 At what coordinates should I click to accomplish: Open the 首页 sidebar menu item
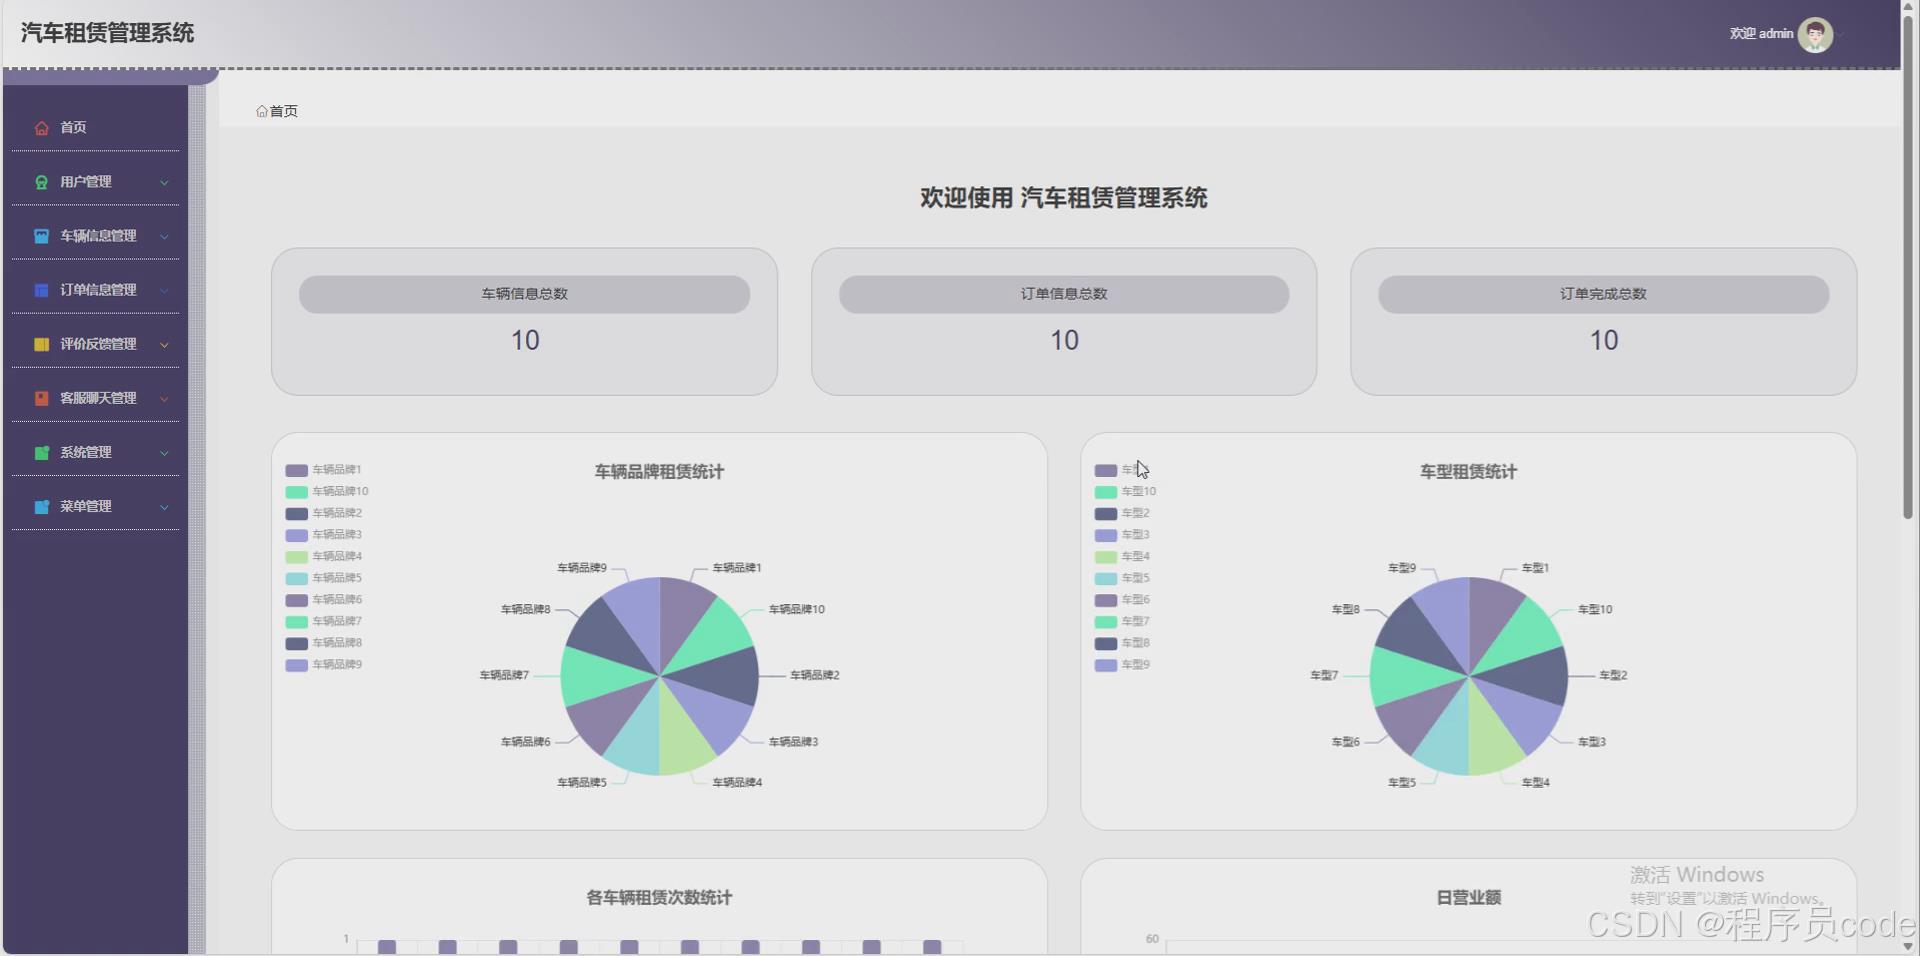pos(95,127)
